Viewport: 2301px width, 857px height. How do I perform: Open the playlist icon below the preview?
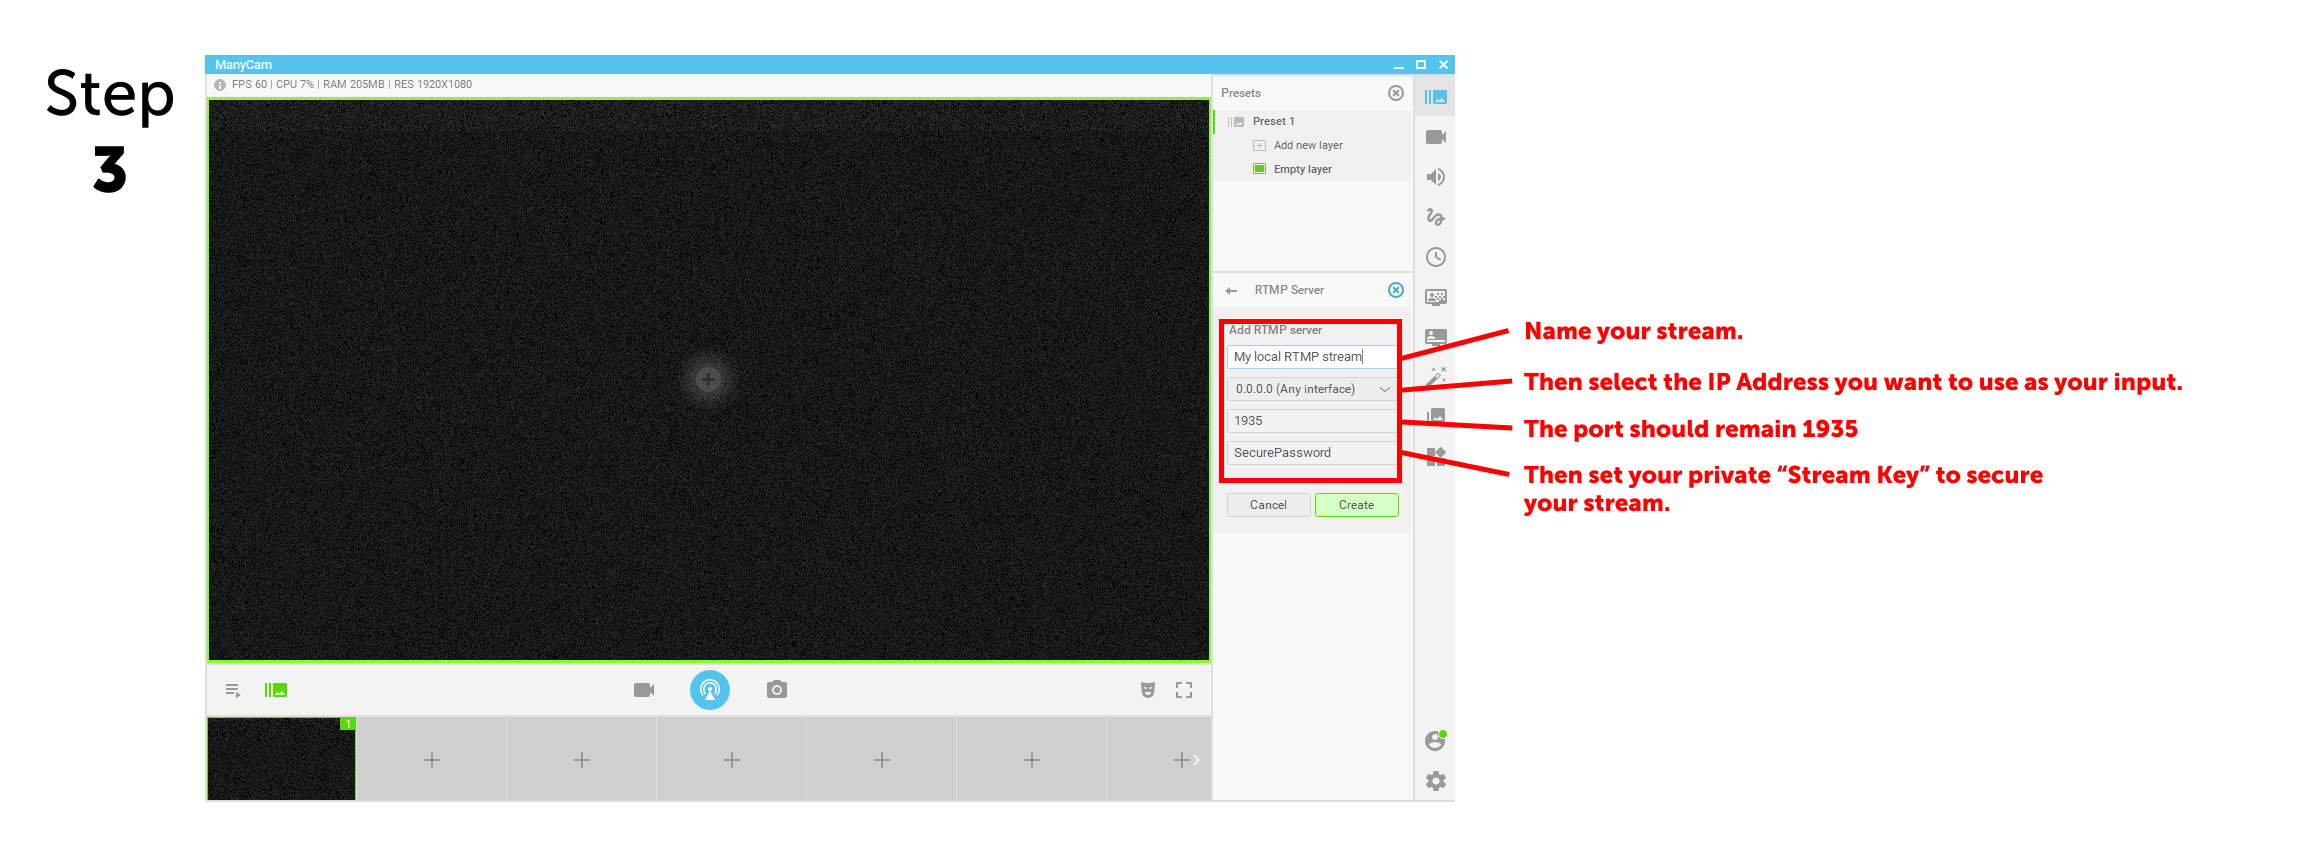point(233,690)
